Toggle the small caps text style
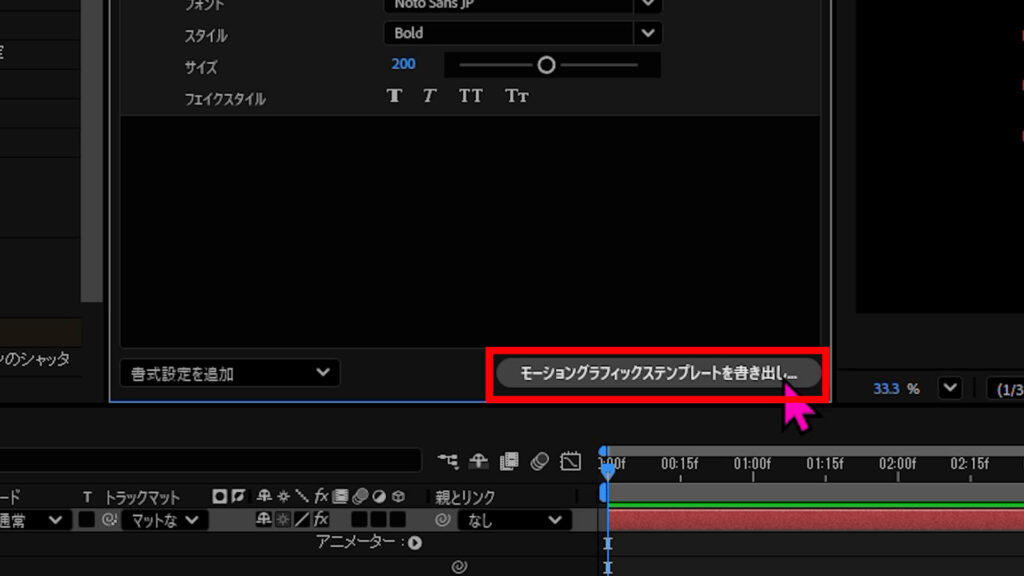Screen dimensions: 1024x576 [x=516, y=96]
